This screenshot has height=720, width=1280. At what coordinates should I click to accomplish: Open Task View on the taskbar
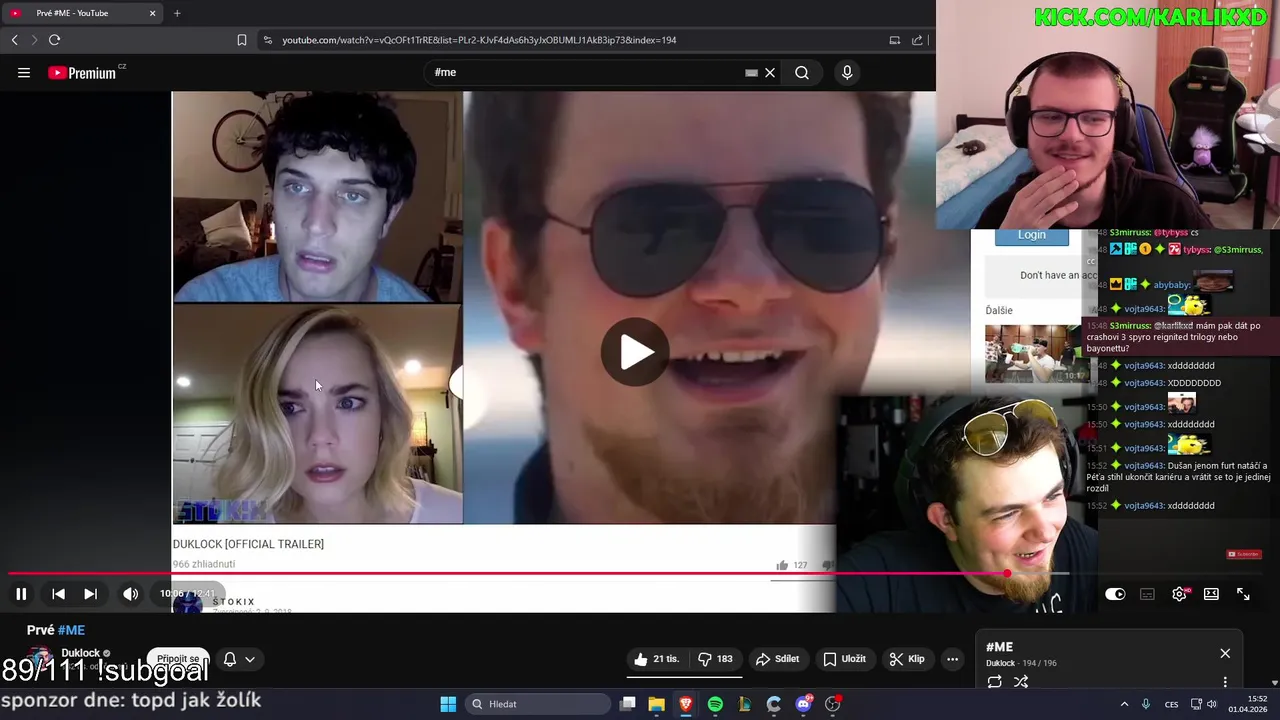pyautogui.click(x=627, y=704)
